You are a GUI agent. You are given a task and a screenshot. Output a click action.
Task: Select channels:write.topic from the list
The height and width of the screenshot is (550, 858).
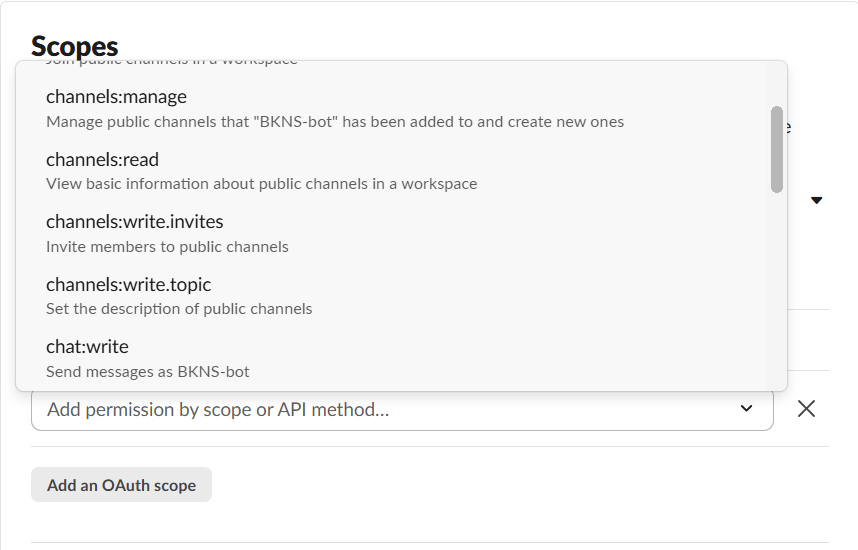[x=391, y=296]
